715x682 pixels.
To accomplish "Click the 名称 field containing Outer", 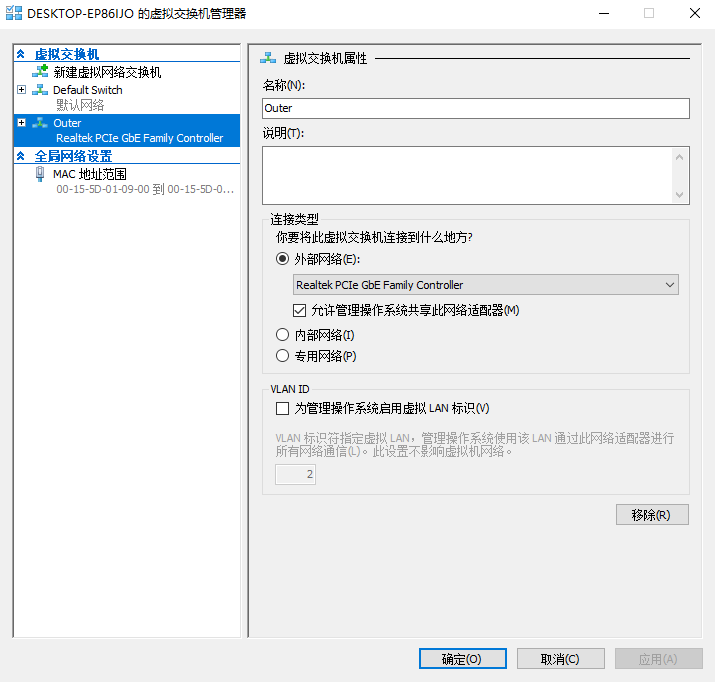I will pos(476,108).
